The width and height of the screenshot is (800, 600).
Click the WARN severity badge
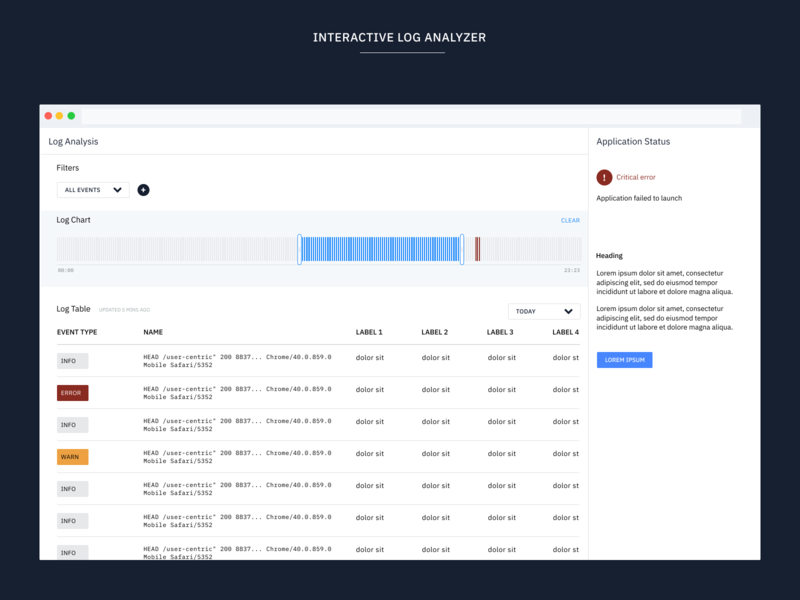click(x=72, y=457)
